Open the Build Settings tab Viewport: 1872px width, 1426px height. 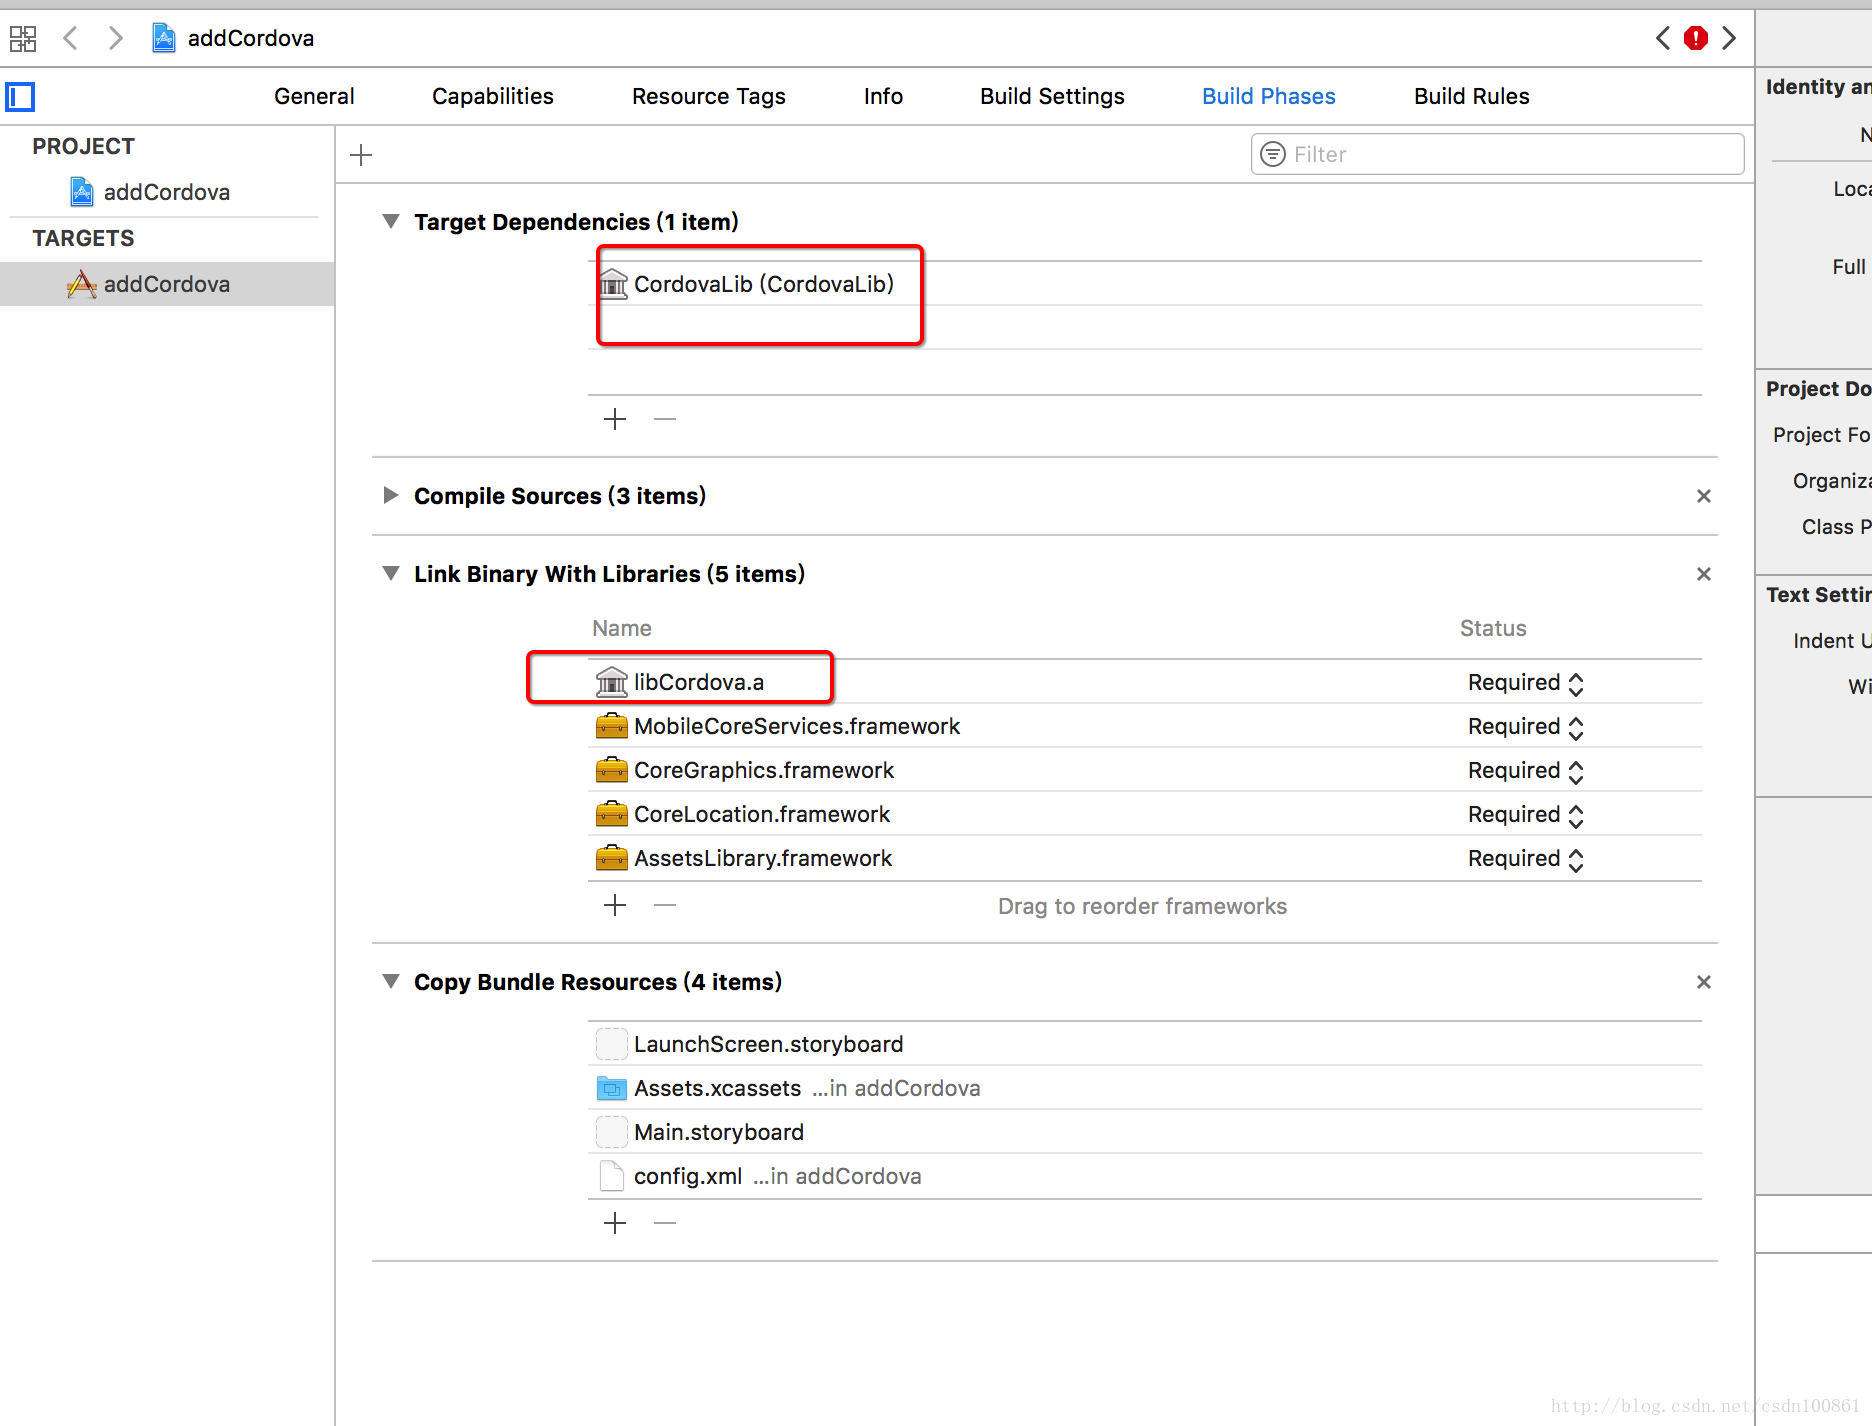pyautogui.click(x=1052, y=96)
